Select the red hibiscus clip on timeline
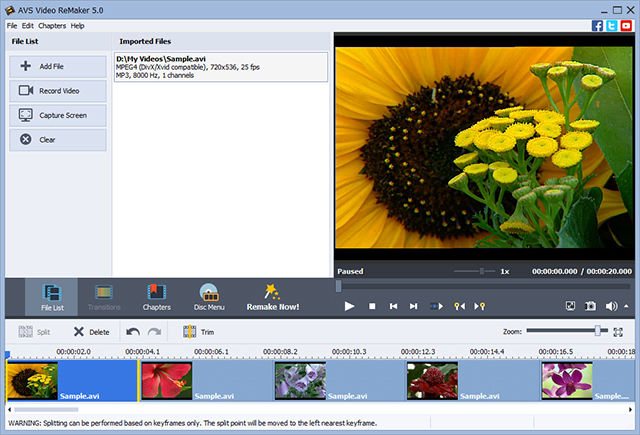 click(207, 381)
